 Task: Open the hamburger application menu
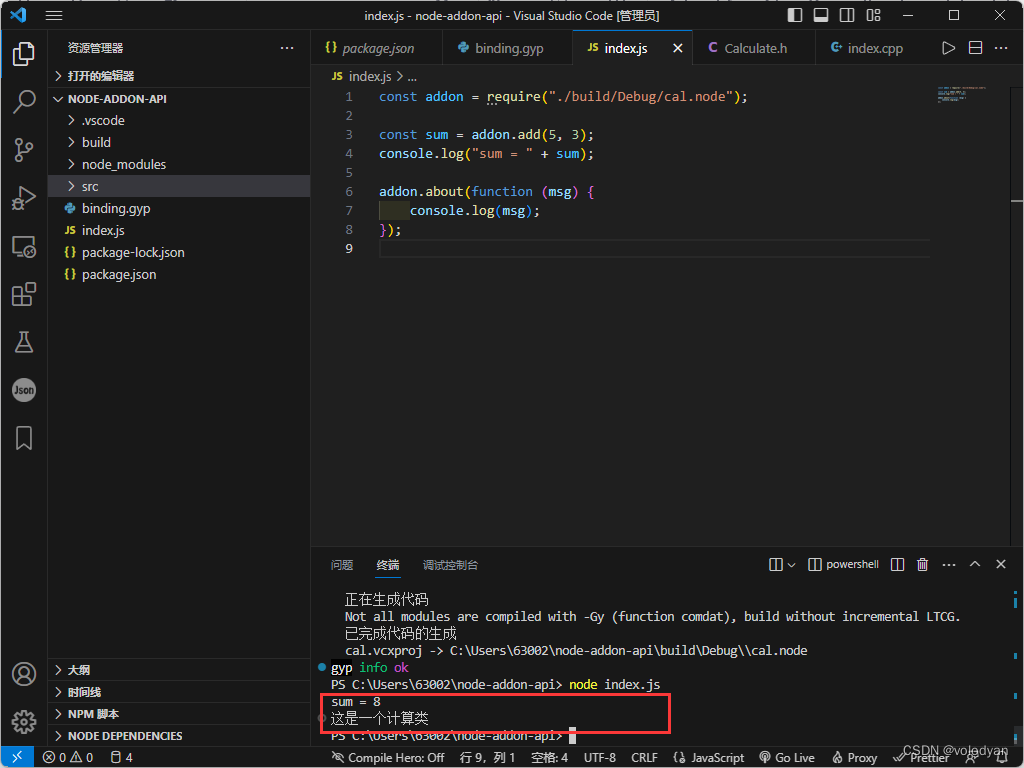tap(54, 15)
